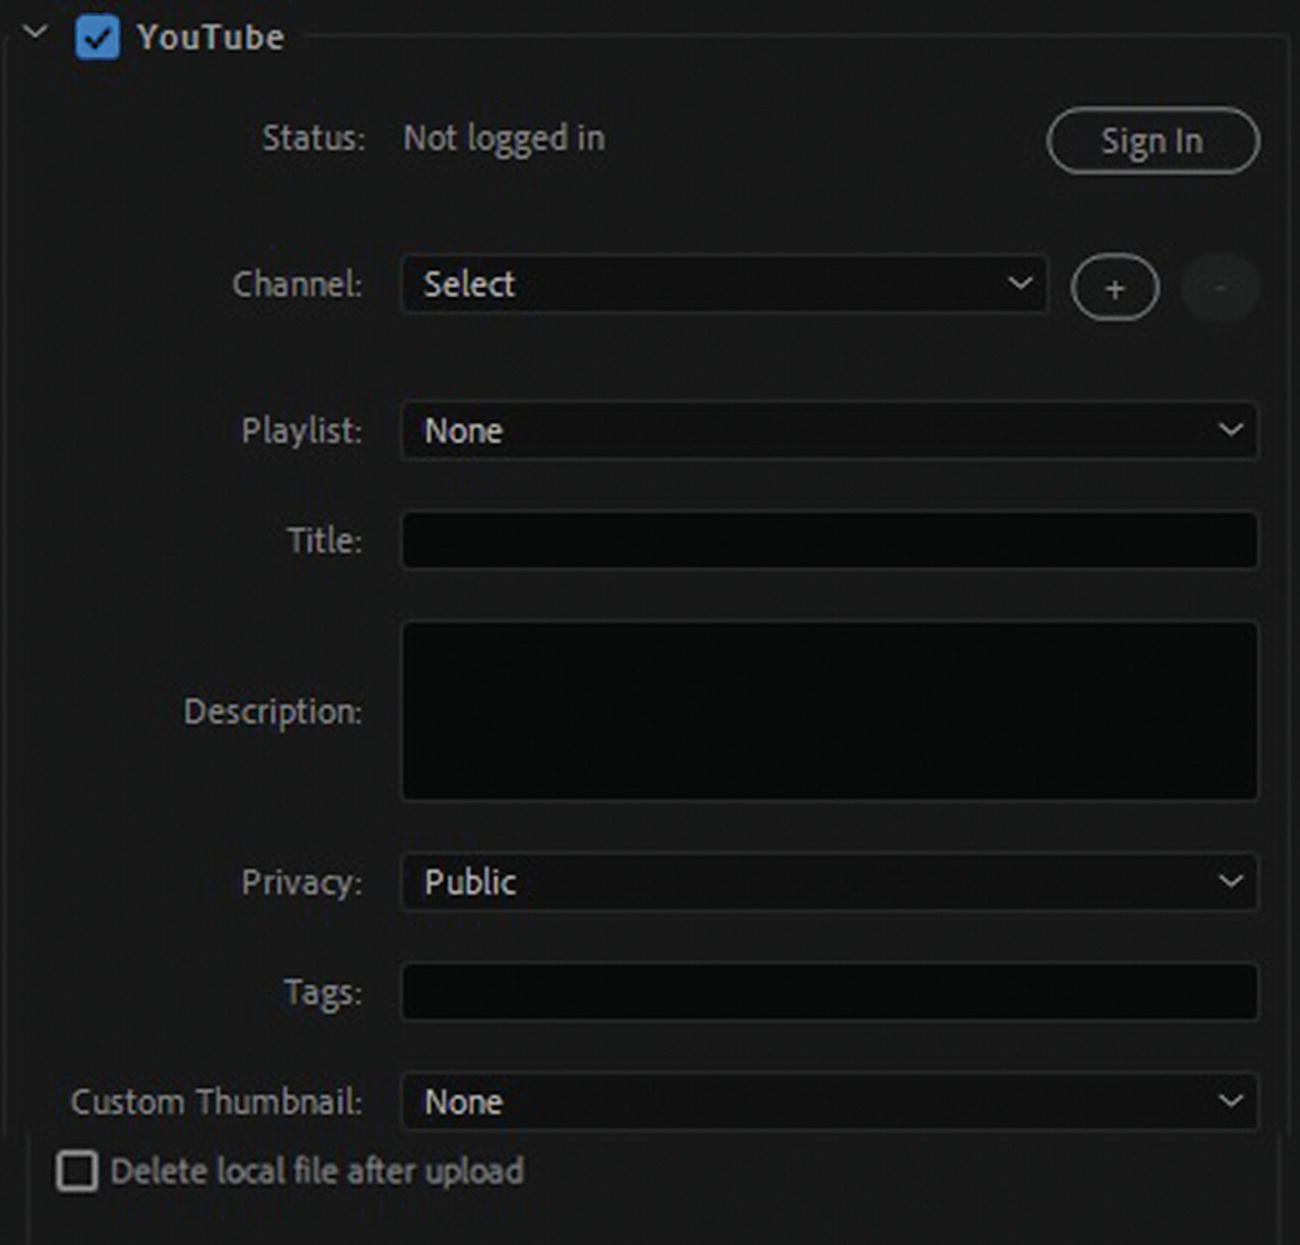Open the Channel Select dropdown
Viewport: 1300px width, 1245px height.
724,284
